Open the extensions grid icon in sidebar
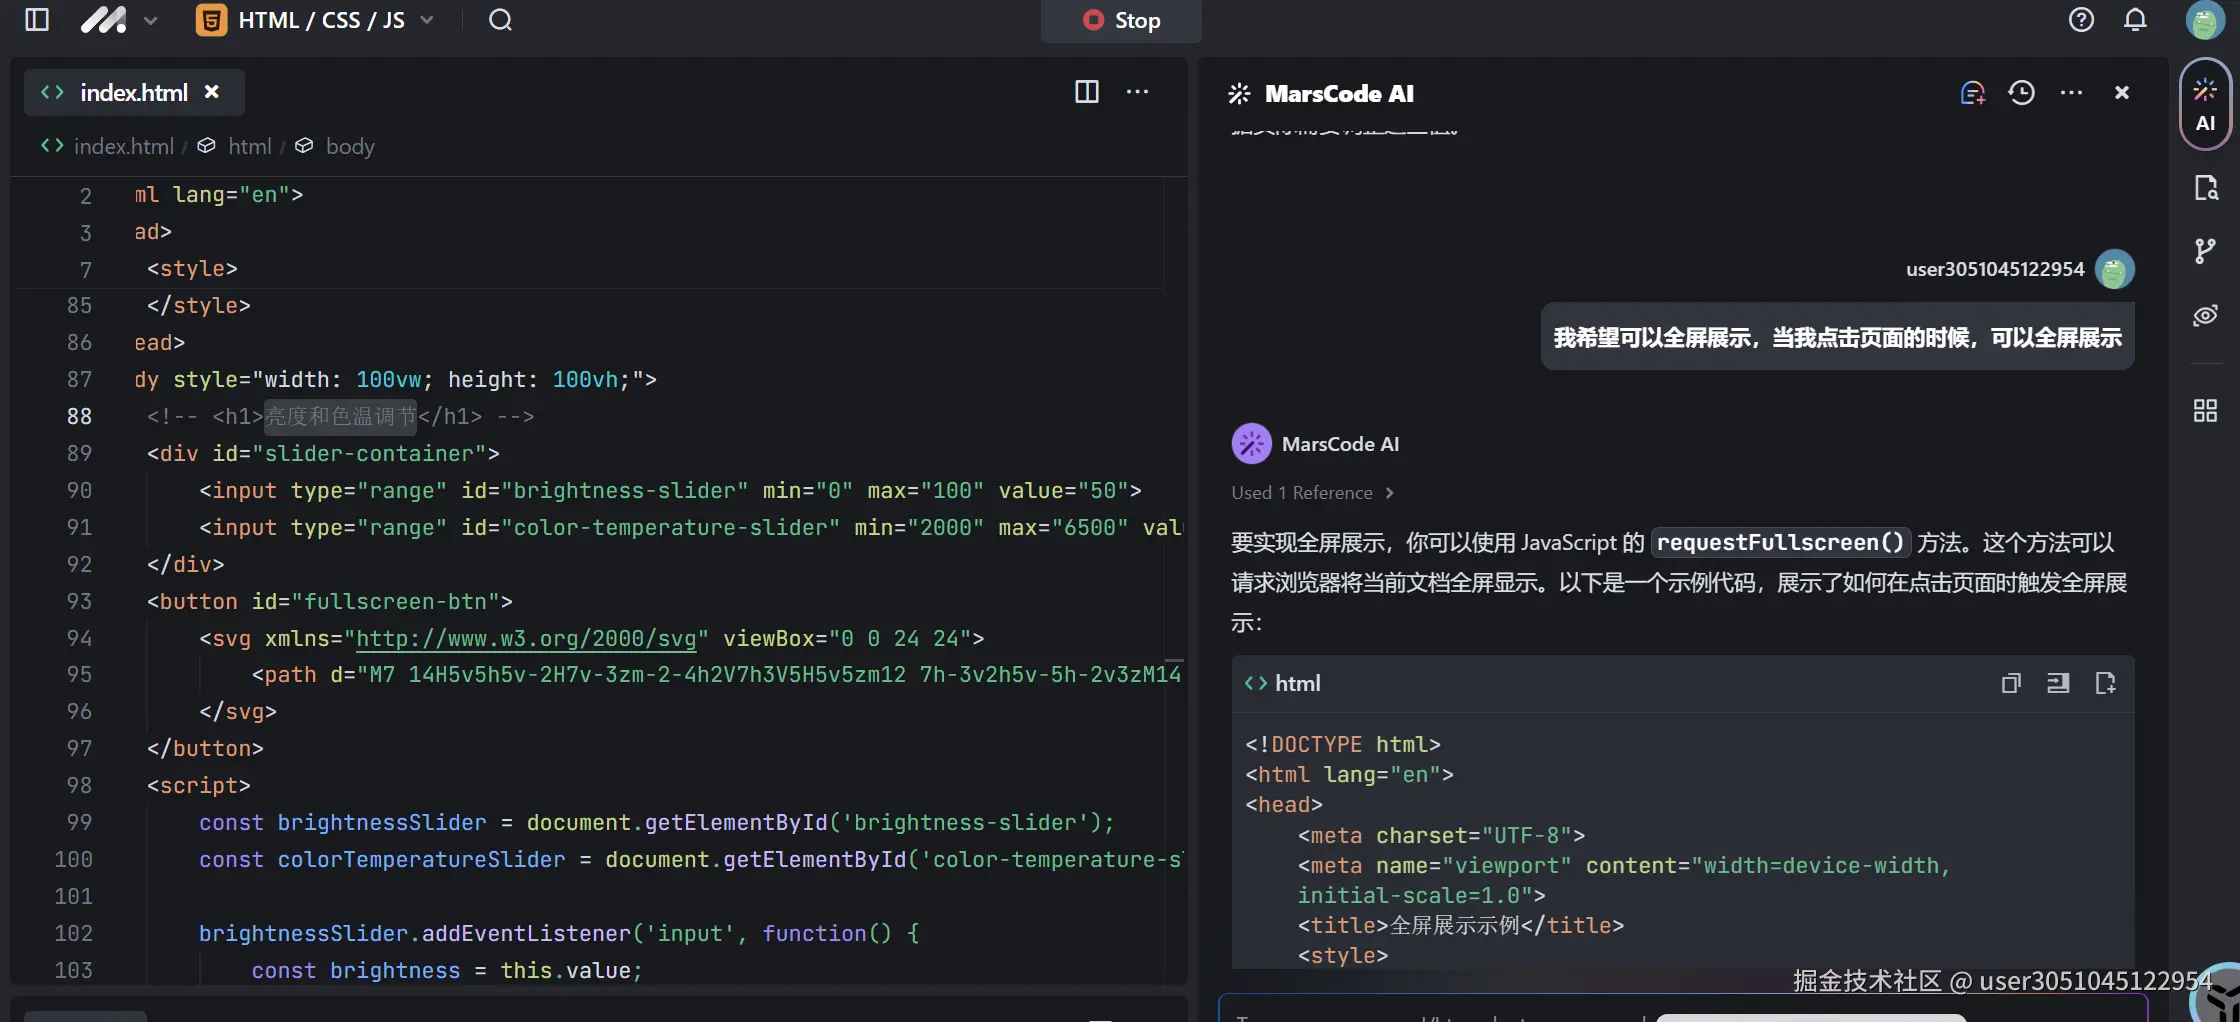Viewport: 2240px width, 1022px height. point(2205,410)
